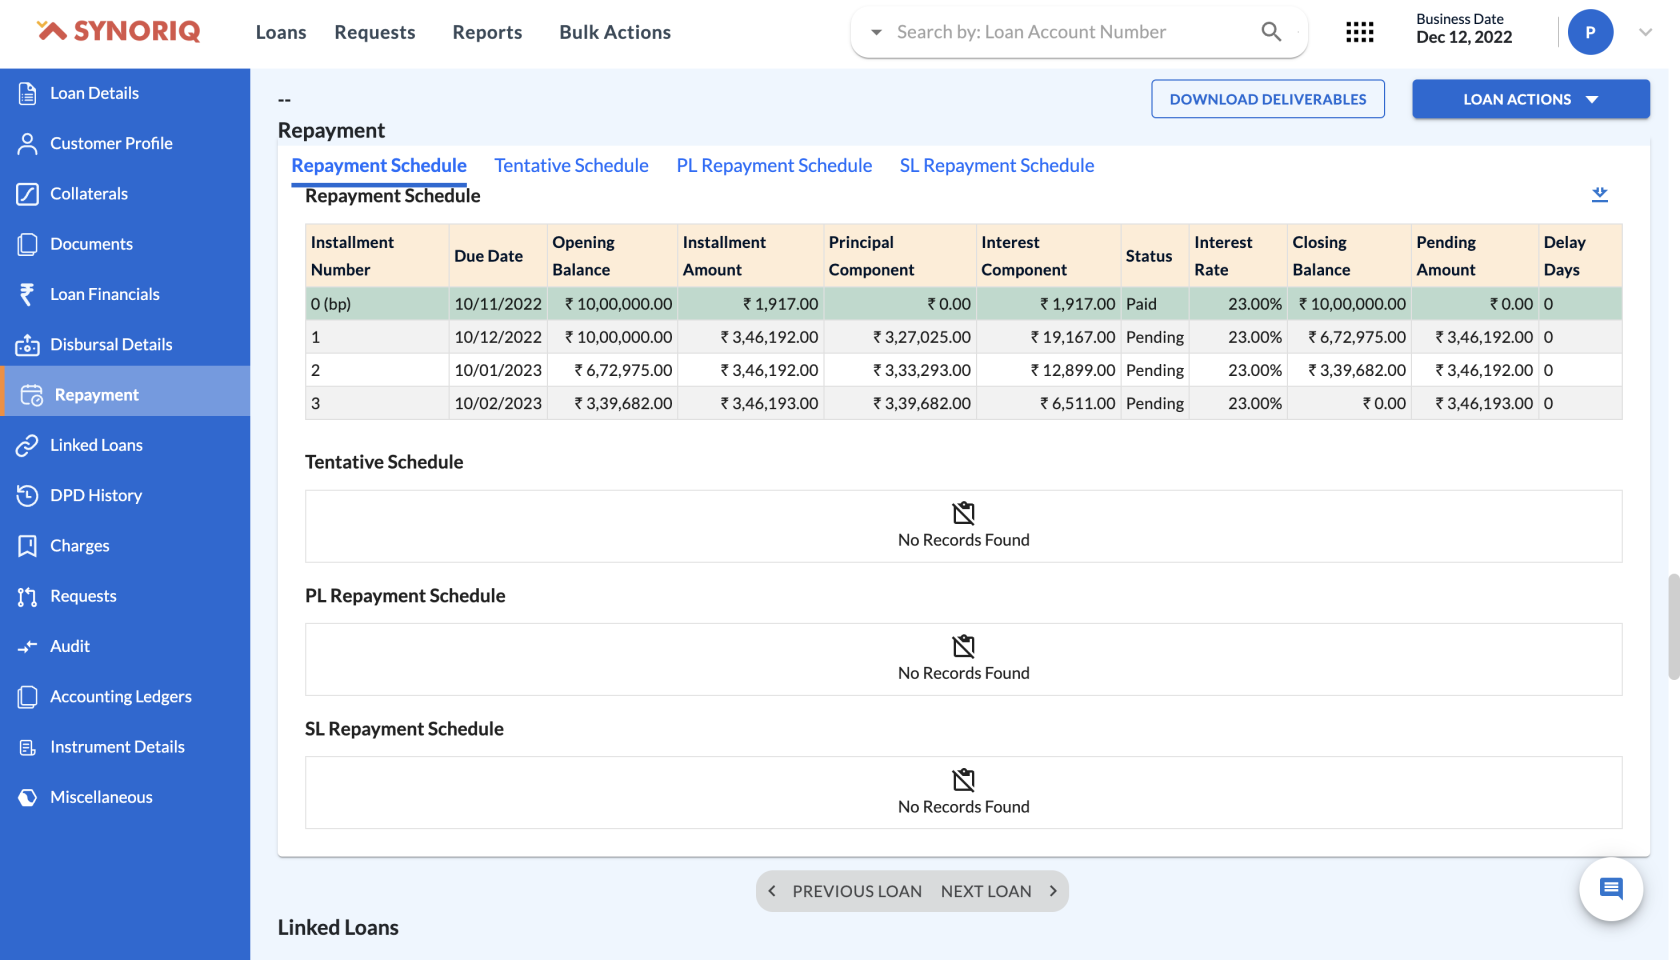Open the Loan Actions dropdown
Image resolution: width=1680 pixels, height=960 pixels.
click(x=1531, y=99)
